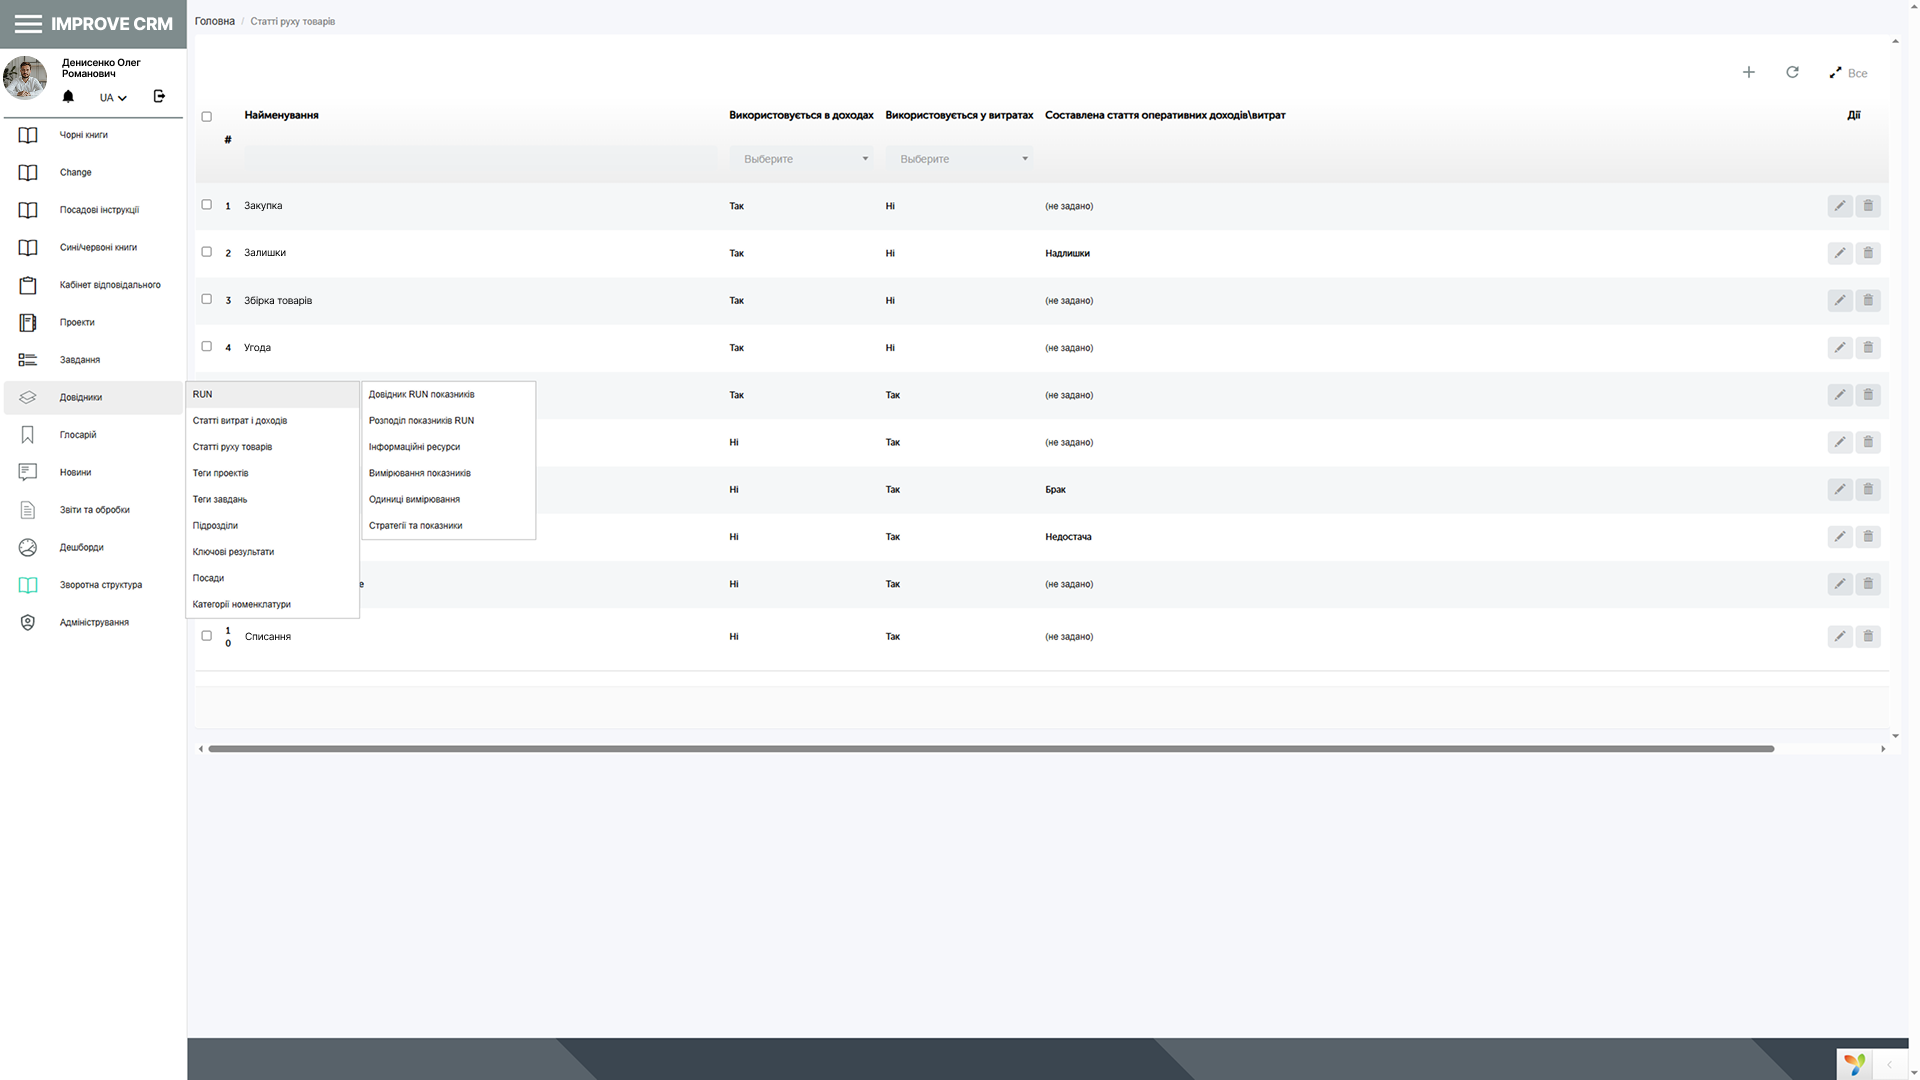Click the hamburger menu icon
The width and height of the screenshot is (1920, 1080).
click(x=28, y=24)
